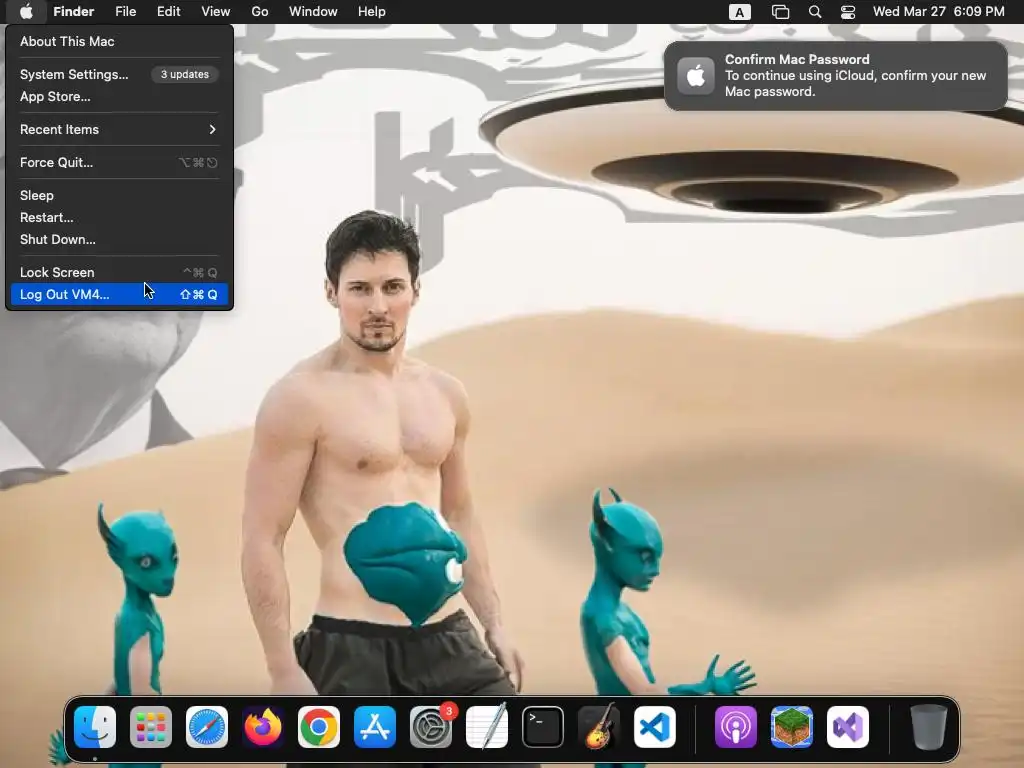
Task: Choose Lock Screen
Action: 120,272
